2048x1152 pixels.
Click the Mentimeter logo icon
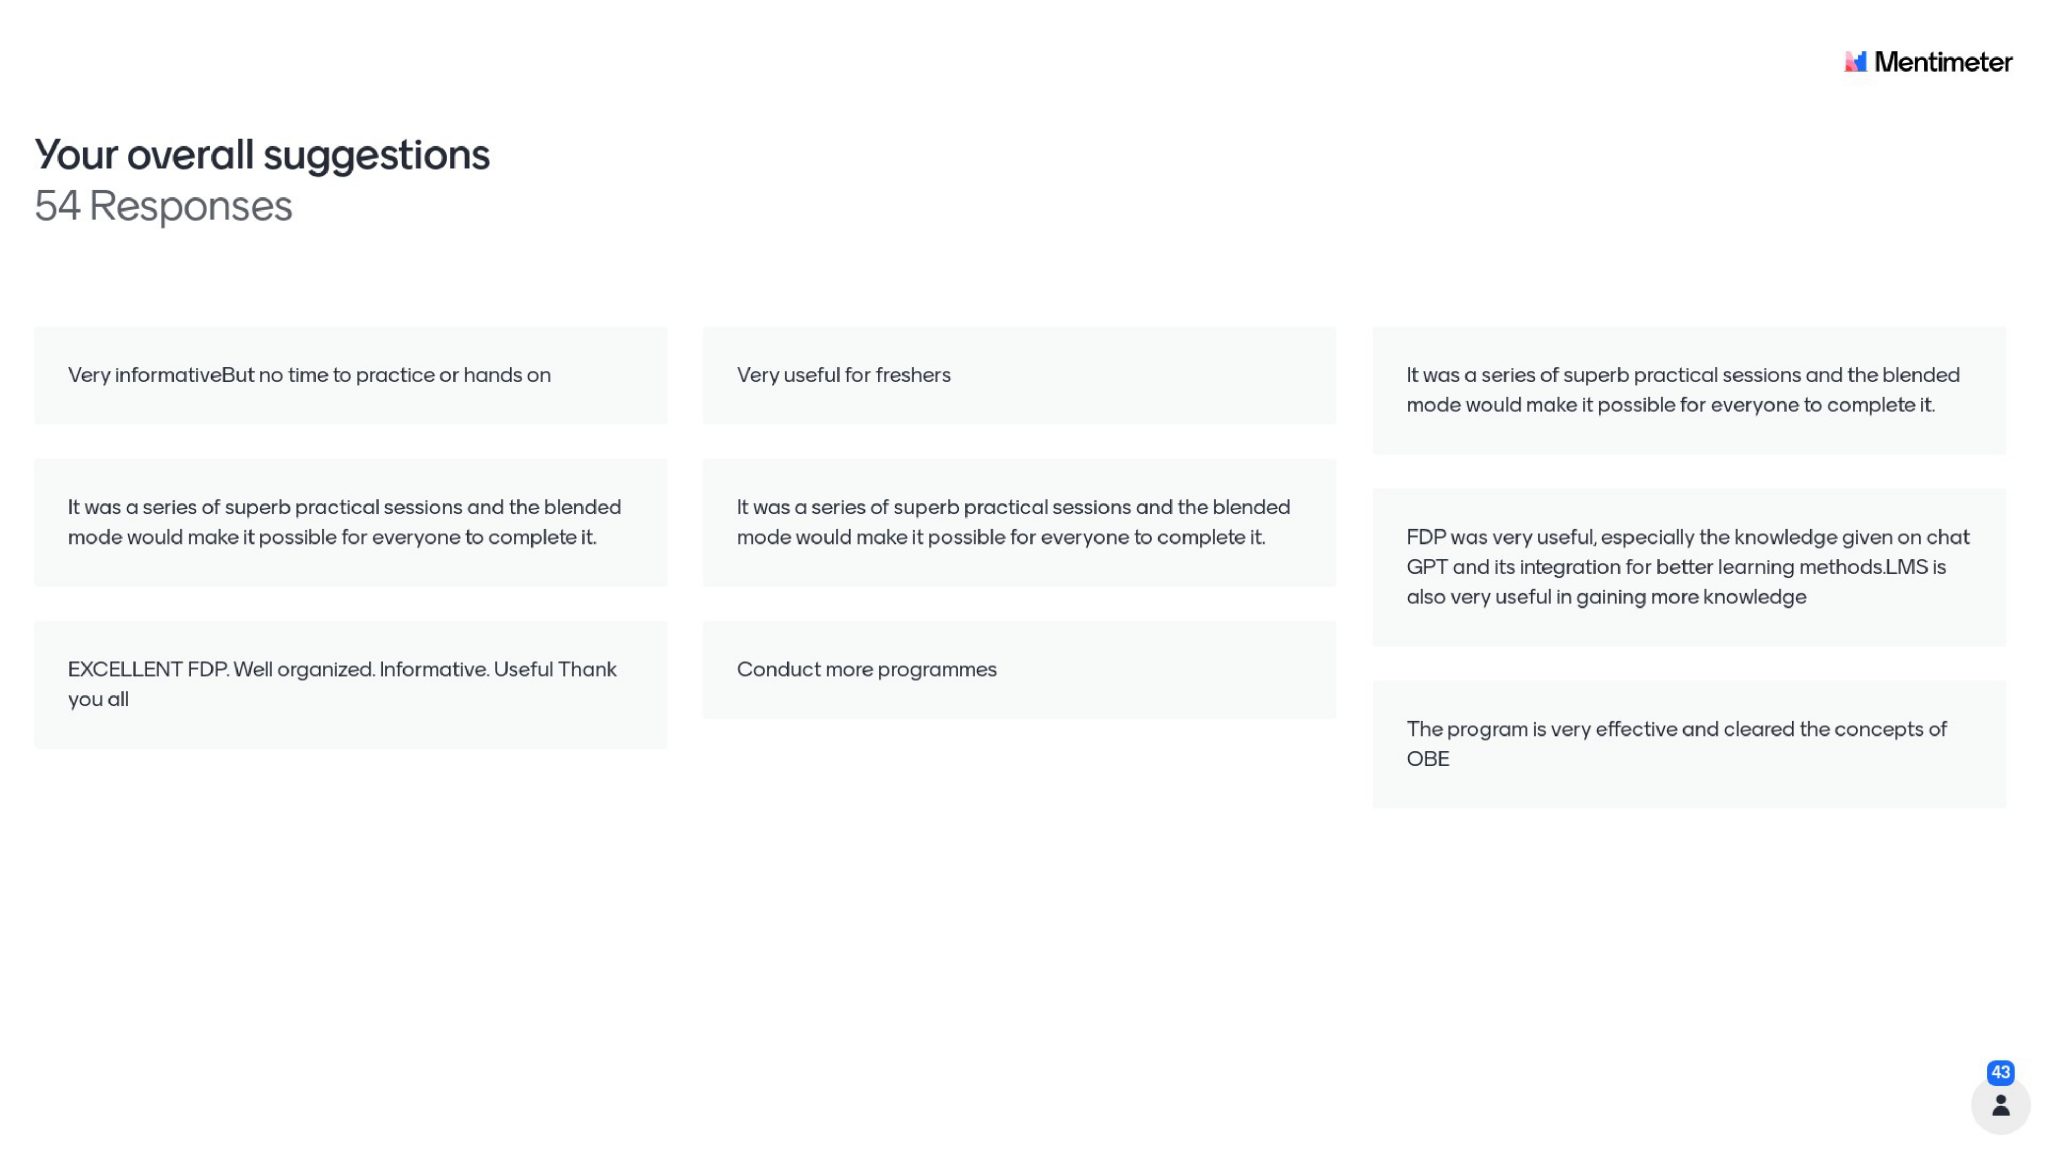[1855, 62]
